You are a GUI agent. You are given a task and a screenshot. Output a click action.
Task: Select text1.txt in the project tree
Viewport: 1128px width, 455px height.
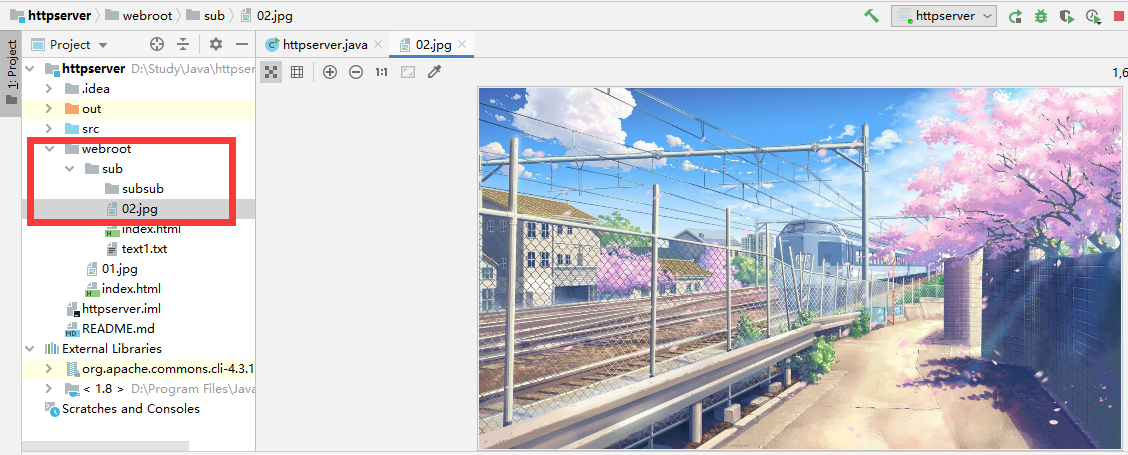point(144,249)
